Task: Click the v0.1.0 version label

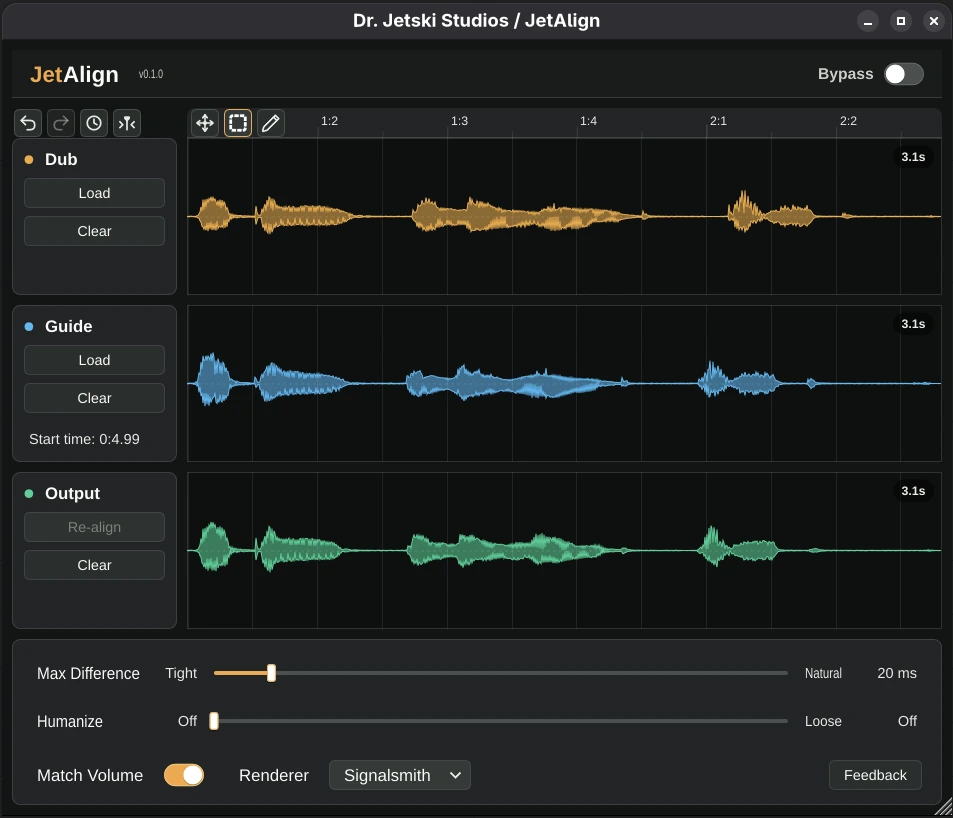Action: 151,74
